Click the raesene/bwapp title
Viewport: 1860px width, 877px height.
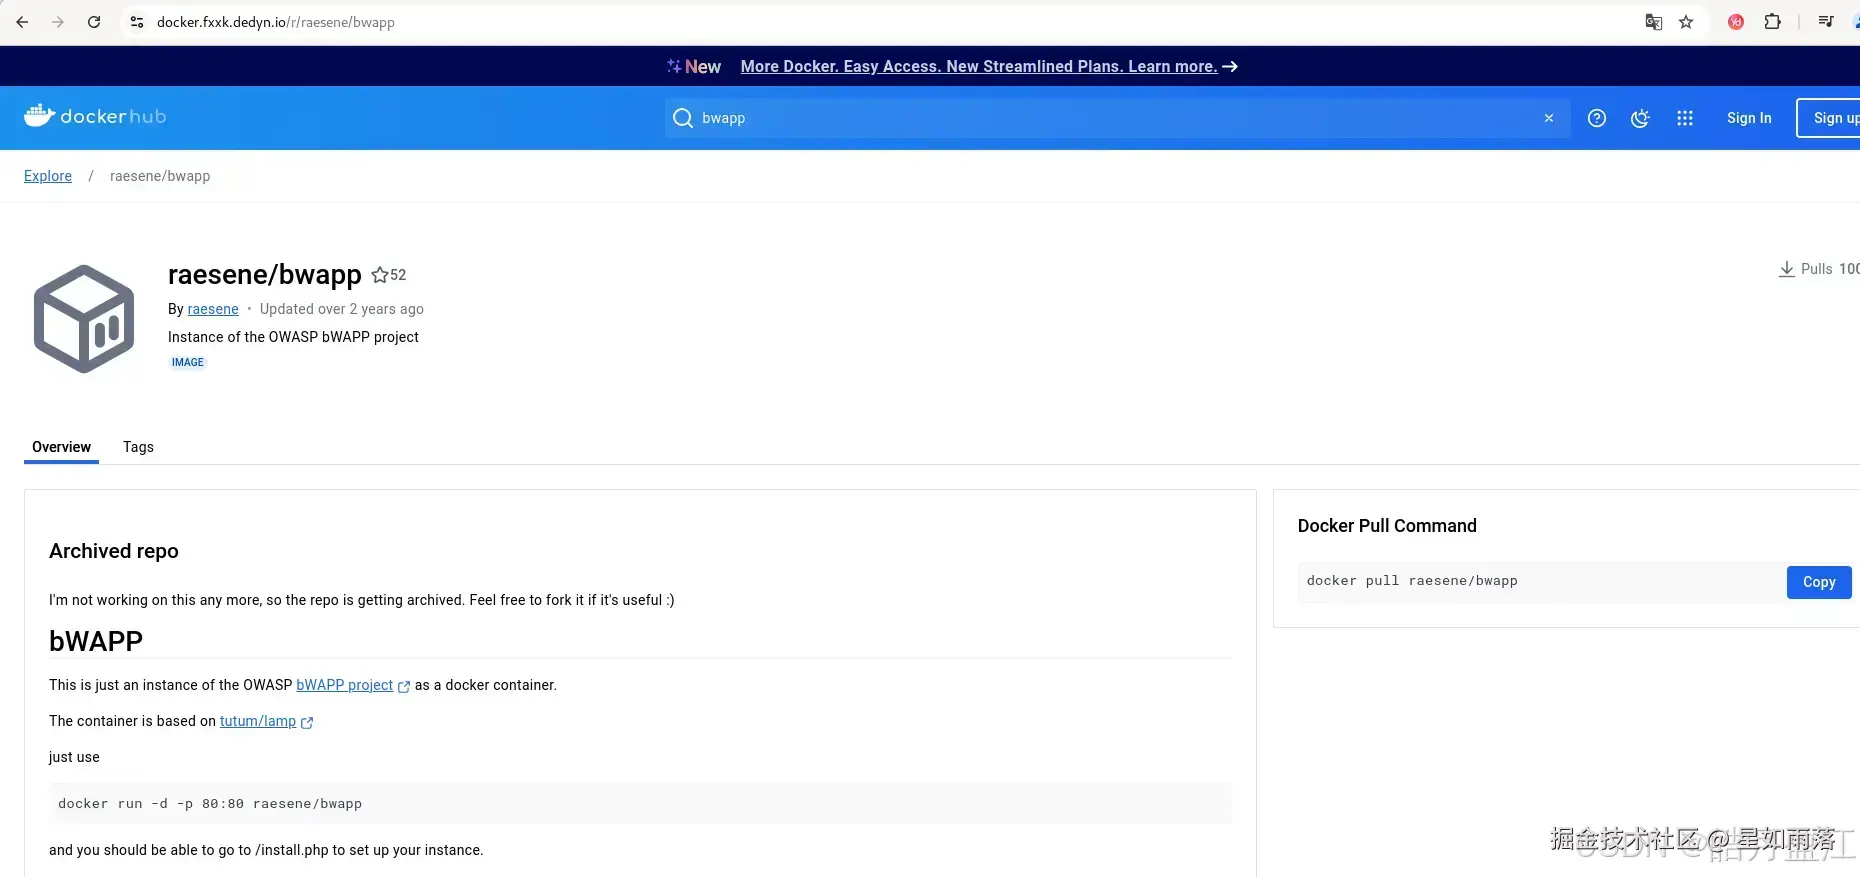click(x=265, y=274)
